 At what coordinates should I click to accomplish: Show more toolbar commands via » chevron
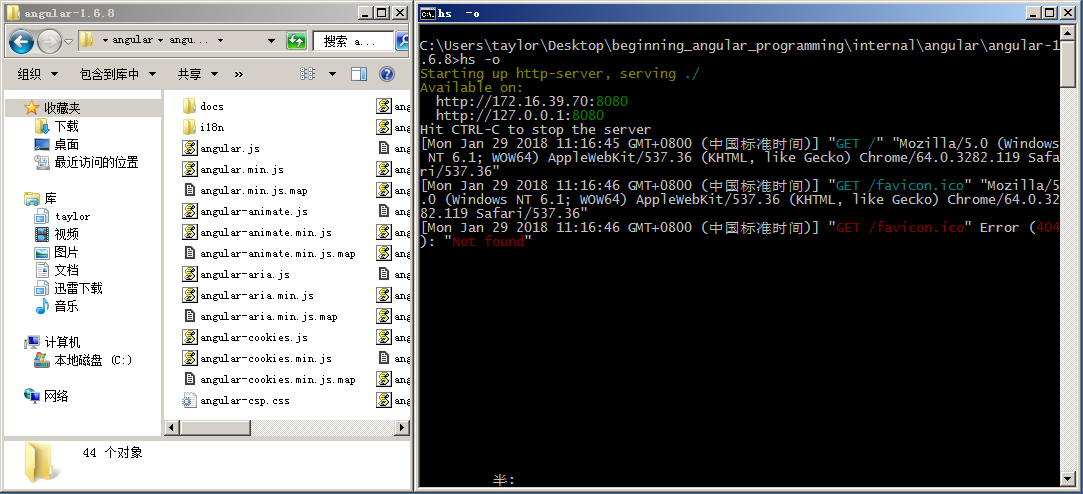(x=239, y=74)
